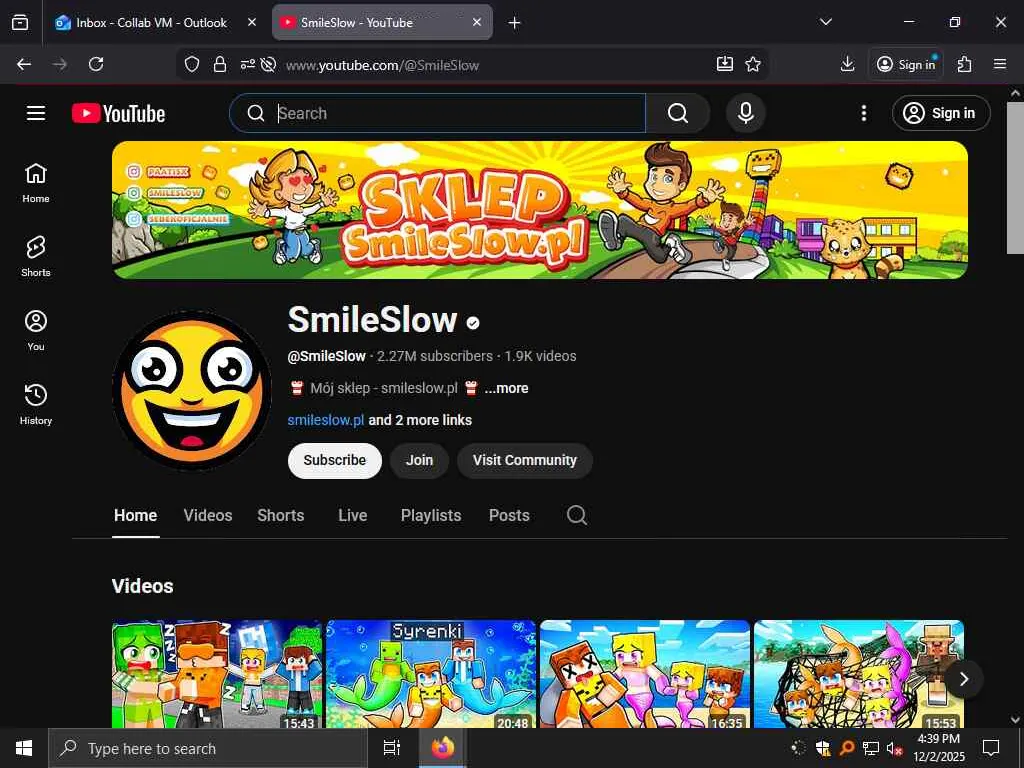Bookmark this page with star
Screen dimensions: 1024x768
coord(753,64)
